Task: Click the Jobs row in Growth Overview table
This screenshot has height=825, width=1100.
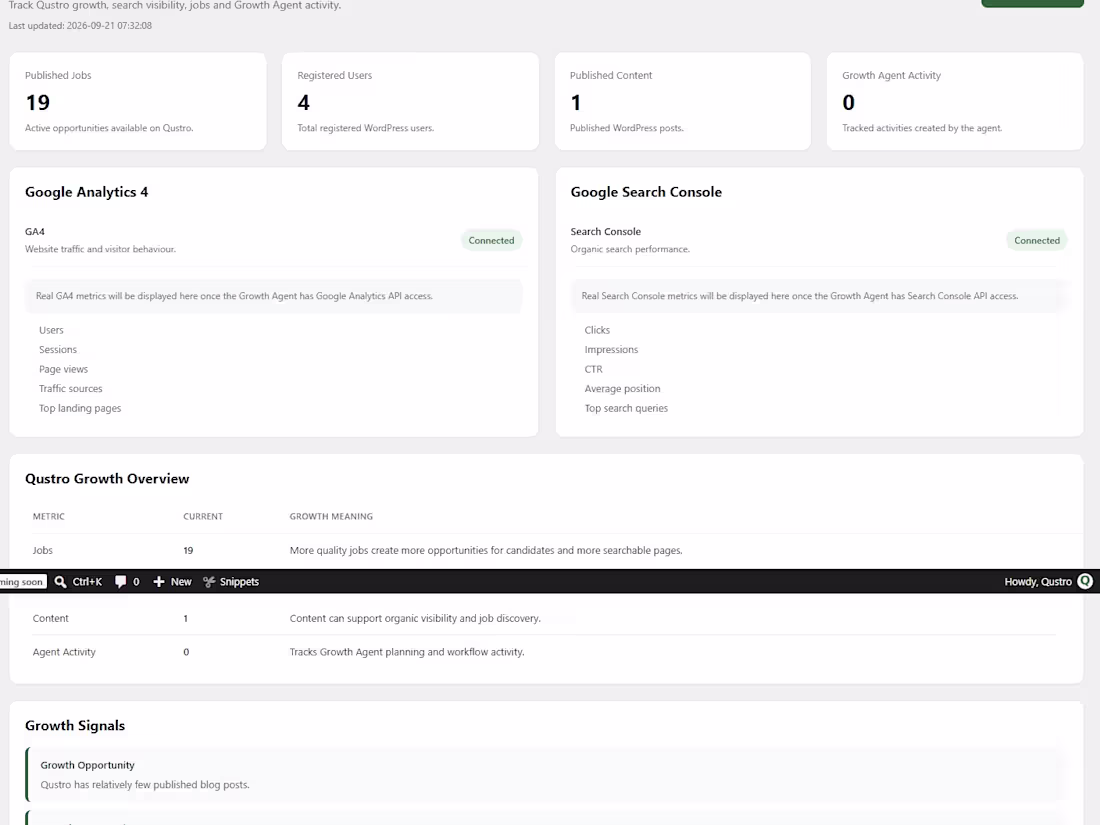Action: click(x=544, y=551)
